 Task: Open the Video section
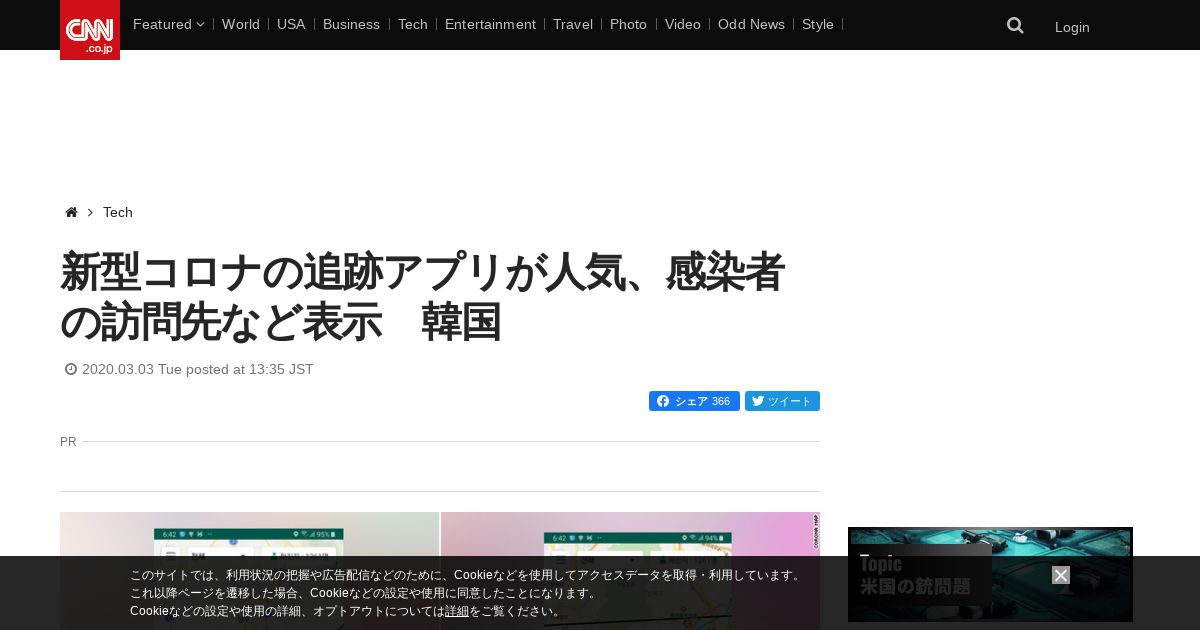coord(683,24)
